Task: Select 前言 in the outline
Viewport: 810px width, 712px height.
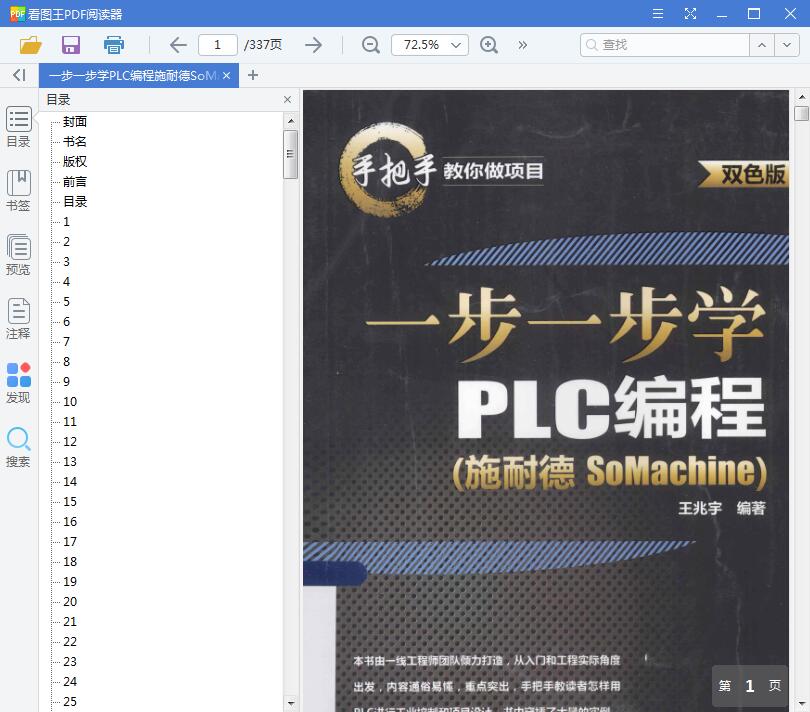Action: click(x=75, y=182)
